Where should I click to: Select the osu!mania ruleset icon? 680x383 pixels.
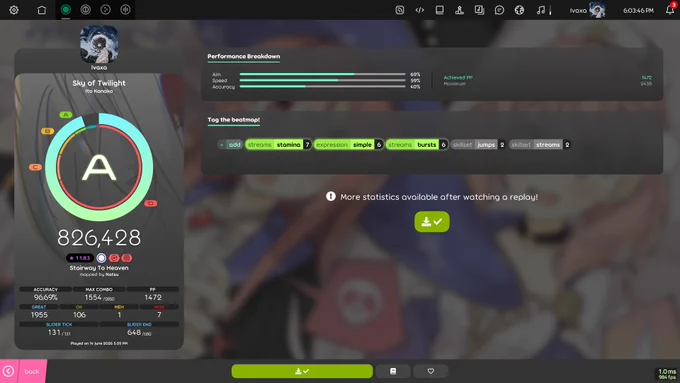click(125, 10)
